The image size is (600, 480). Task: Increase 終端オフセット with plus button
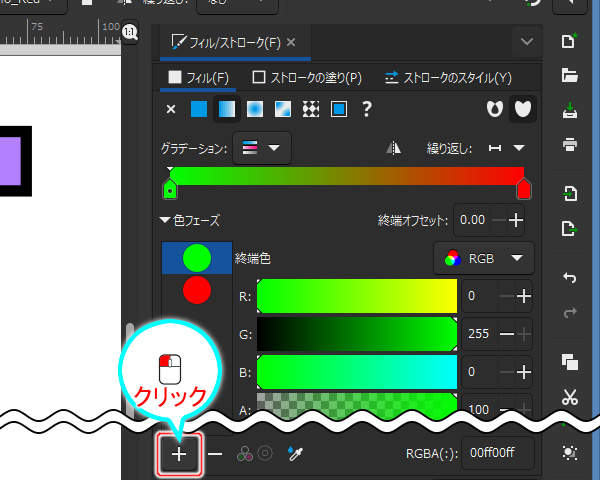pos(516,220)
